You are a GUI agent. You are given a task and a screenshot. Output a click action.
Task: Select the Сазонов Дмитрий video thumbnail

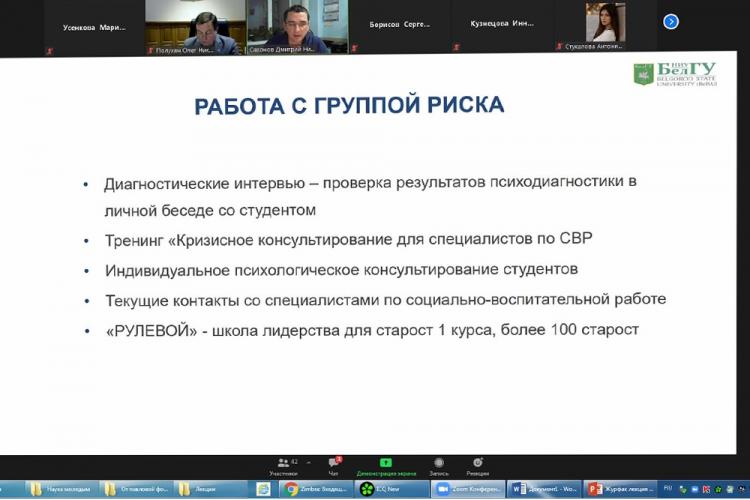(x=298, y=27)
